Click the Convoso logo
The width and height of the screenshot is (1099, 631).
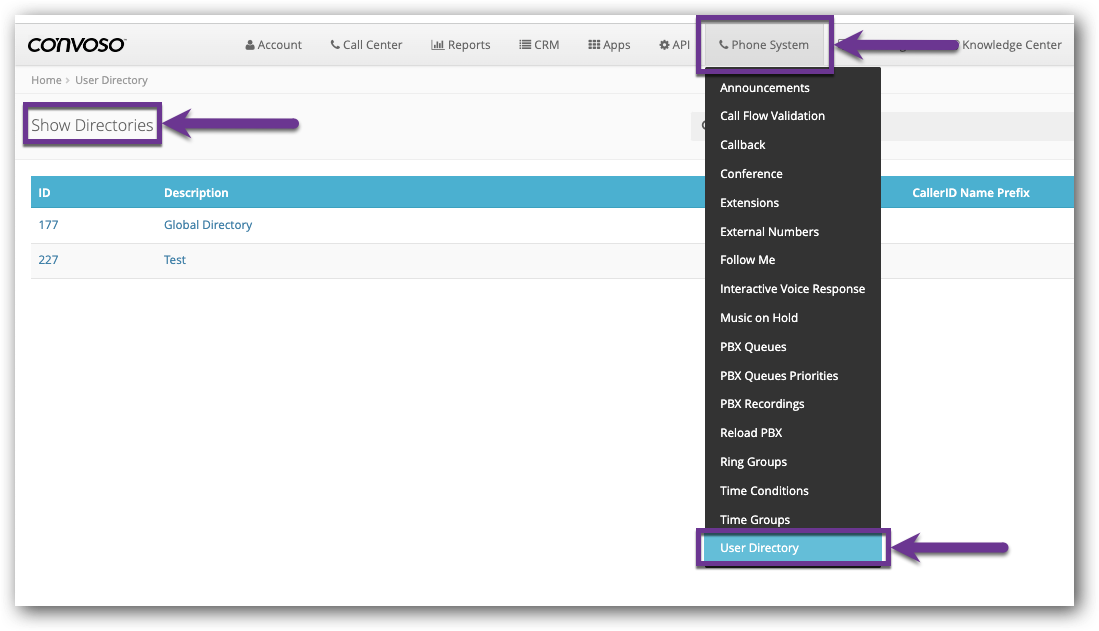tap(76, 45)
